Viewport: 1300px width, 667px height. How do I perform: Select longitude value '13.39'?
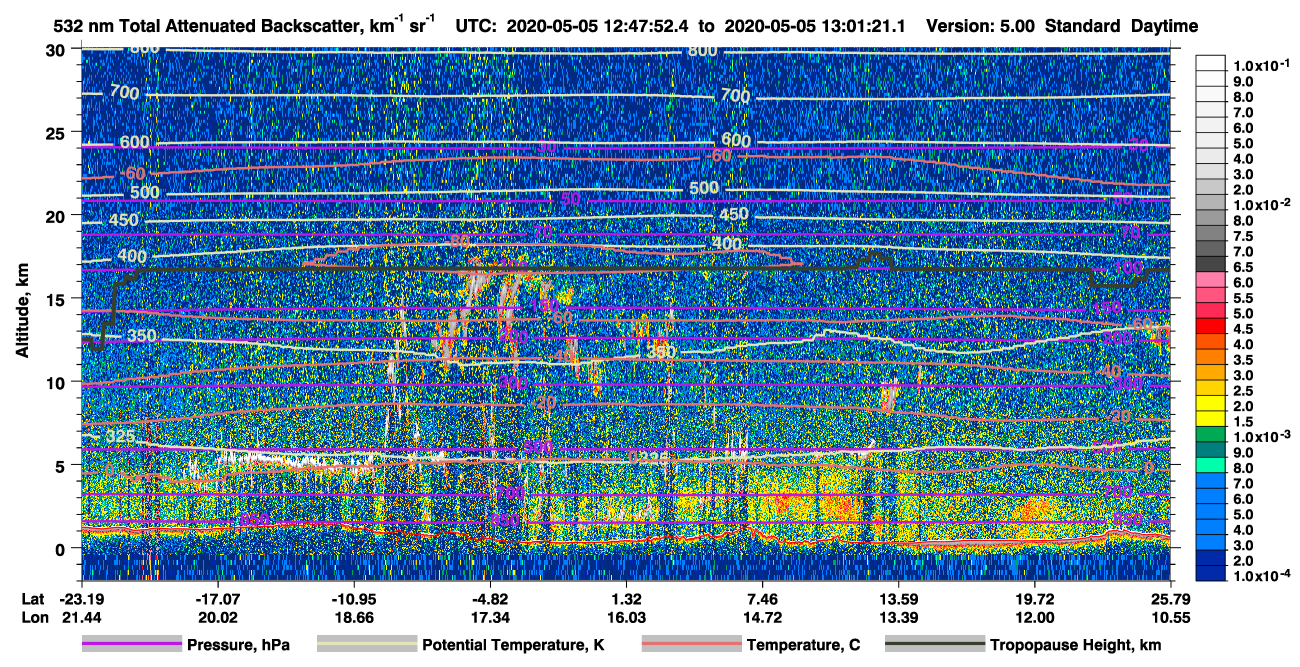[898, 617]
